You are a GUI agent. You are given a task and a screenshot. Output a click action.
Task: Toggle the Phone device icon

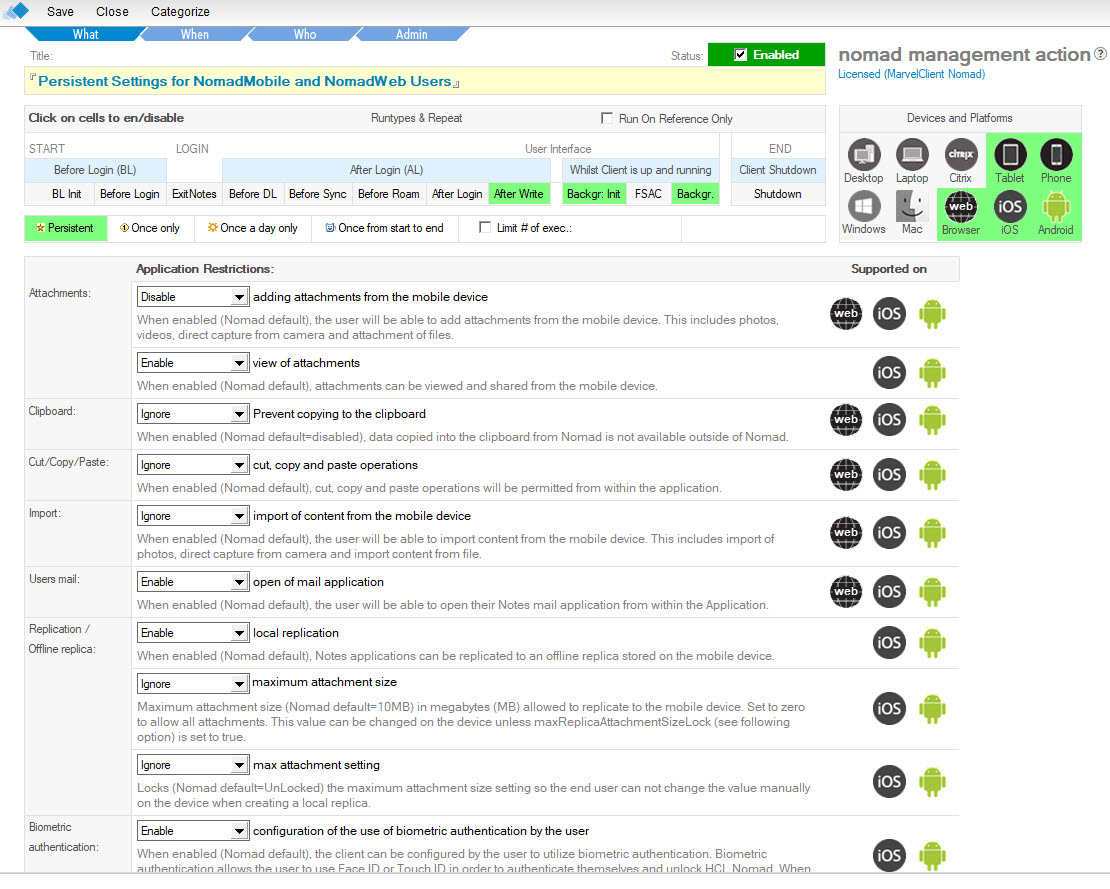click(1055, 154)
